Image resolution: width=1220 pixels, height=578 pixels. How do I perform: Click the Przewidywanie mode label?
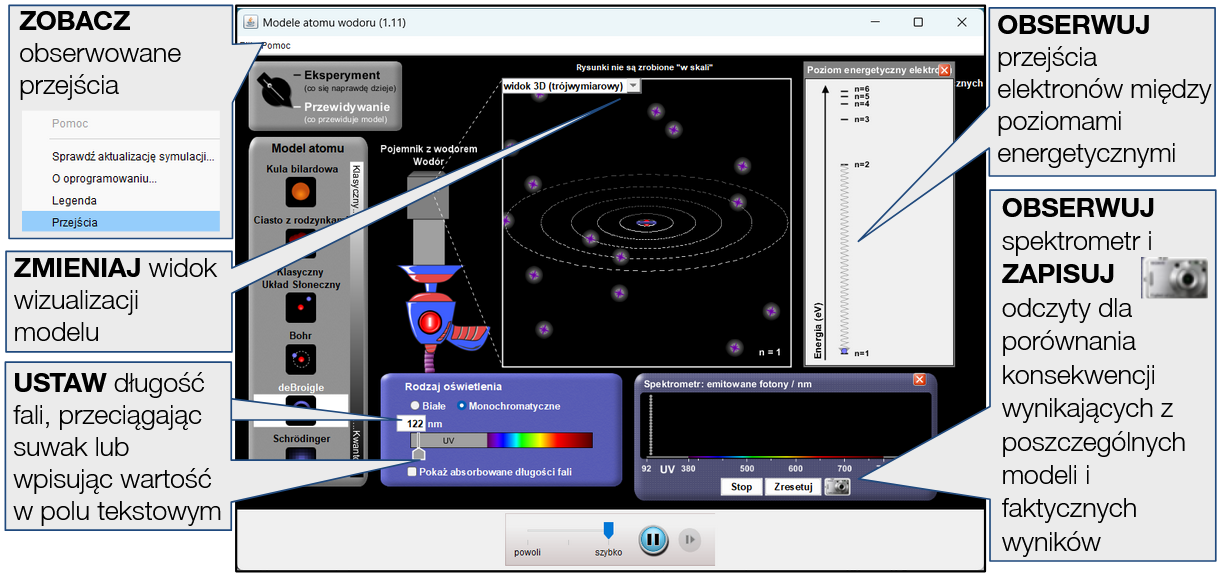(347, 106)
